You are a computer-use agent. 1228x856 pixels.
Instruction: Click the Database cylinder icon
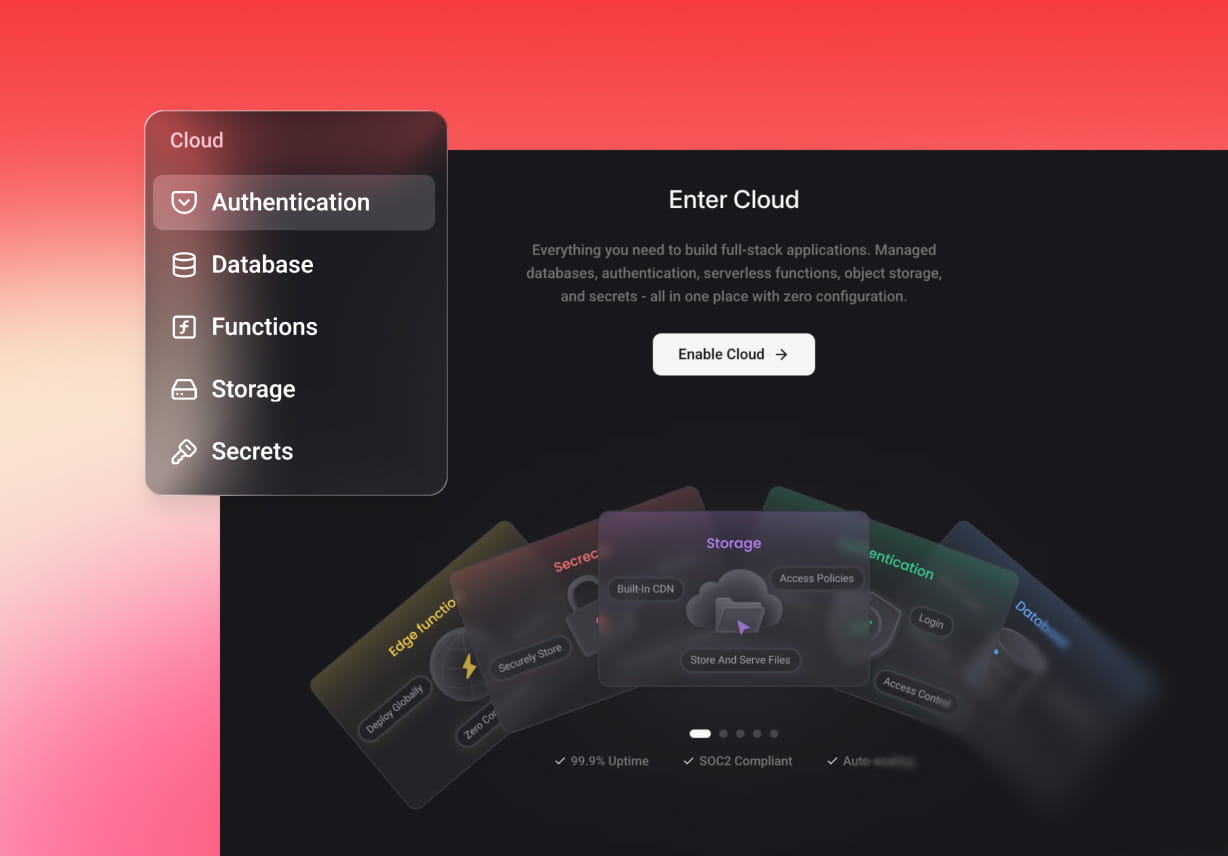184,265
